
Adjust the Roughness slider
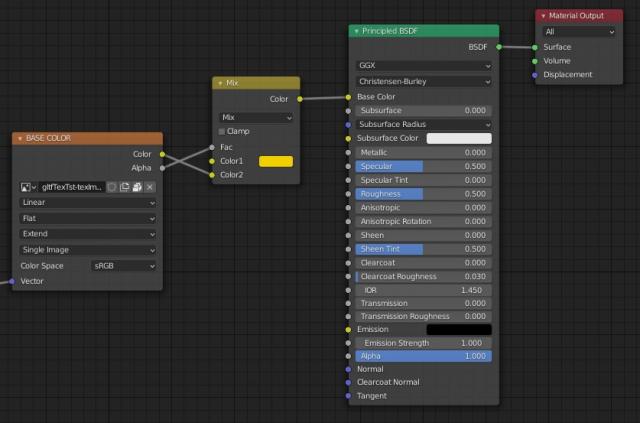424,194
